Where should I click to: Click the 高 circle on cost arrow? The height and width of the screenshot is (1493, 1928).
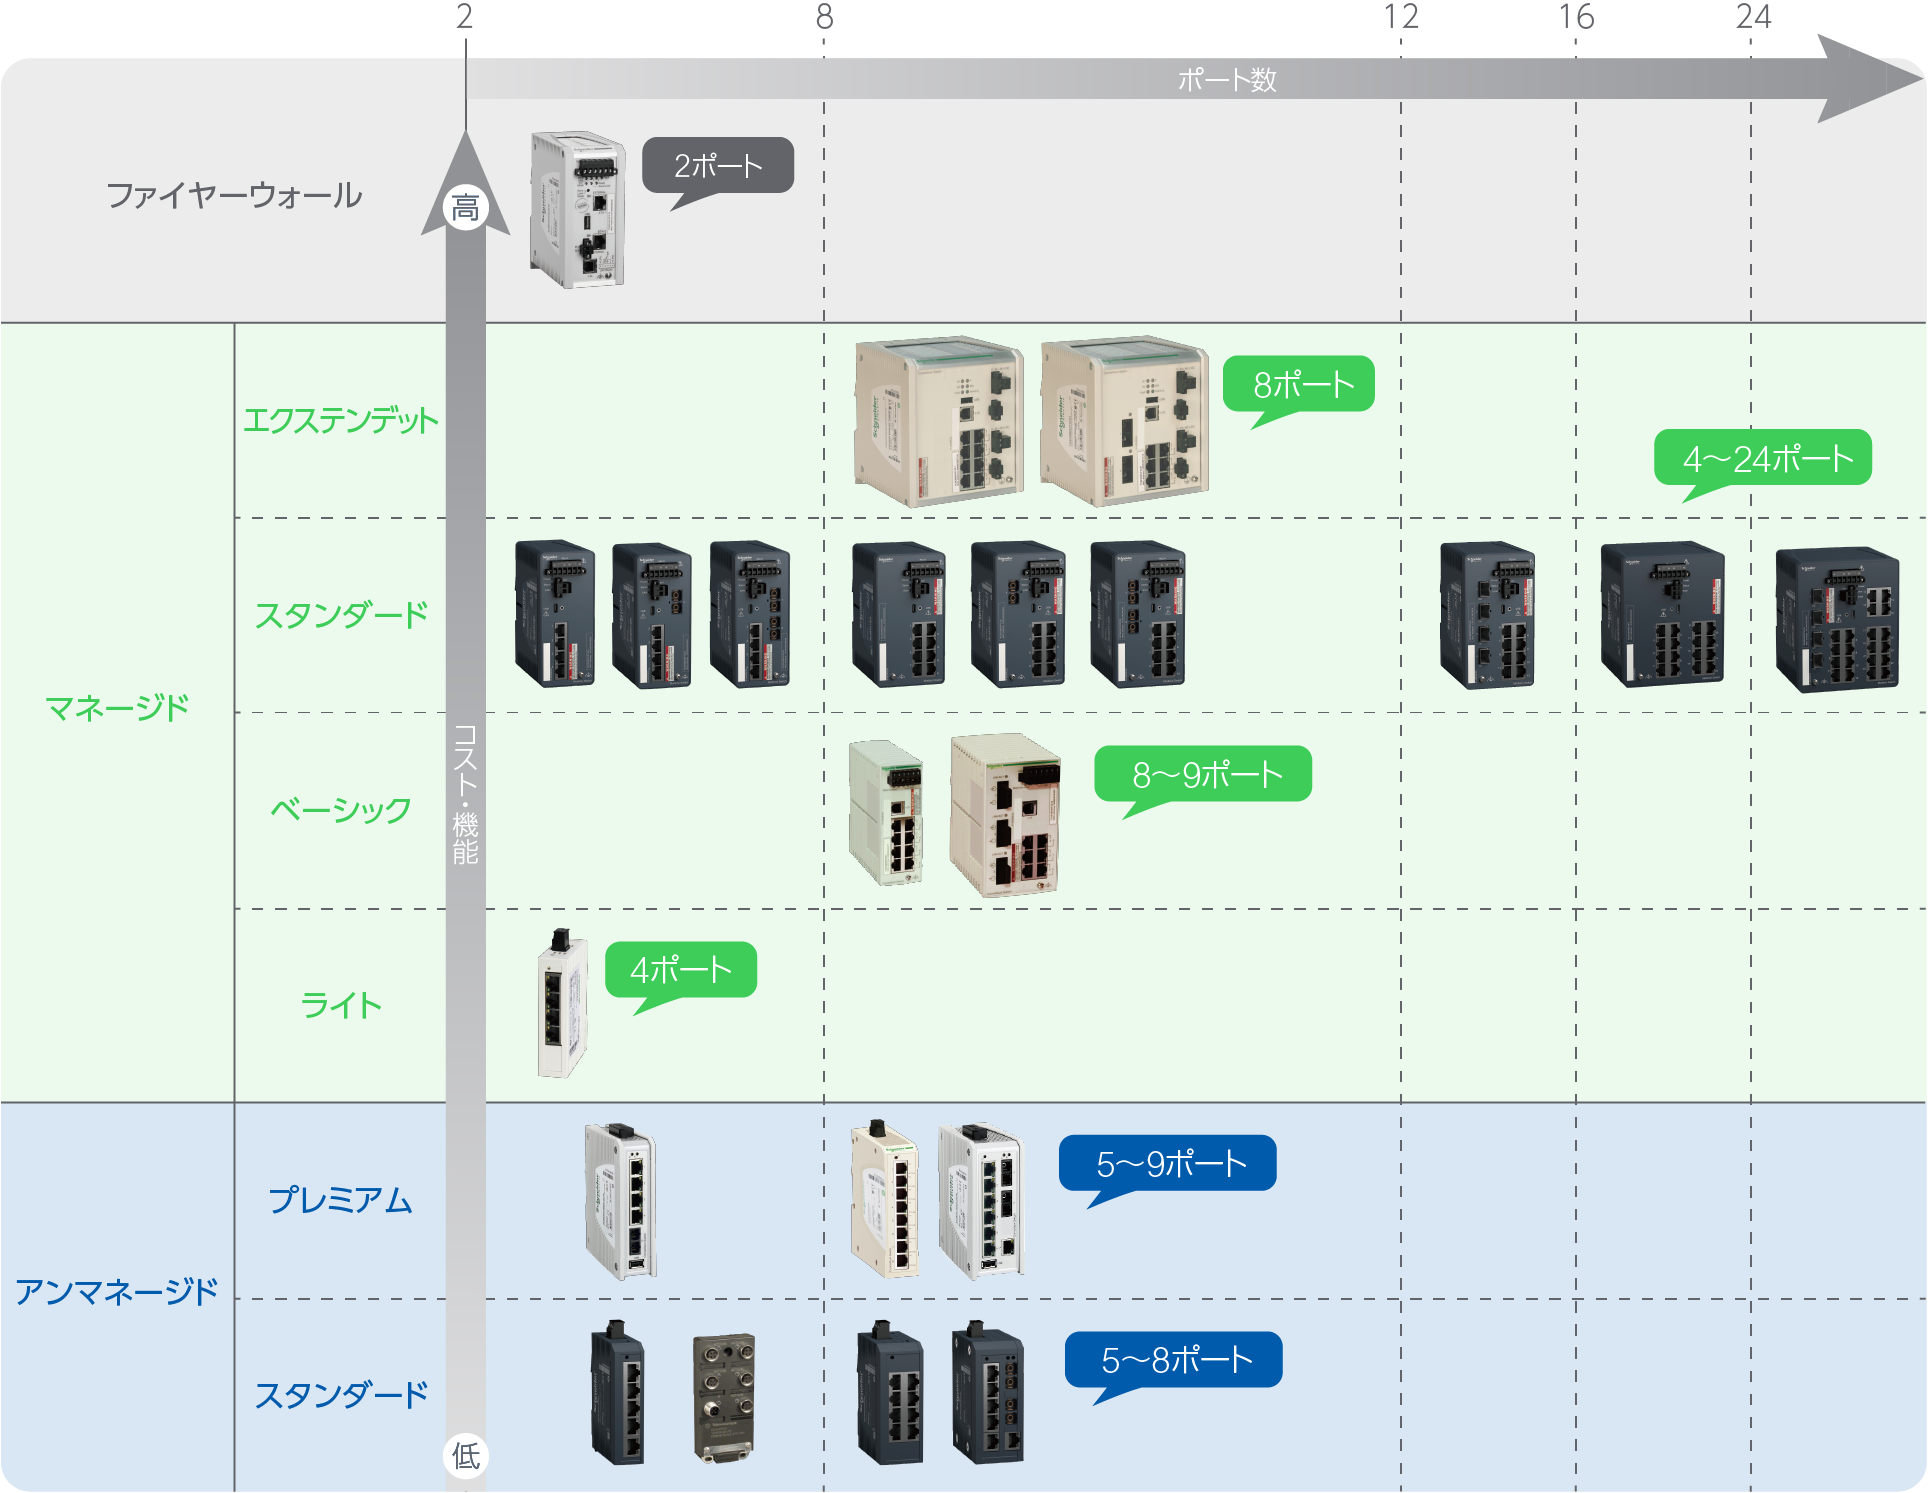pos(465,208)
